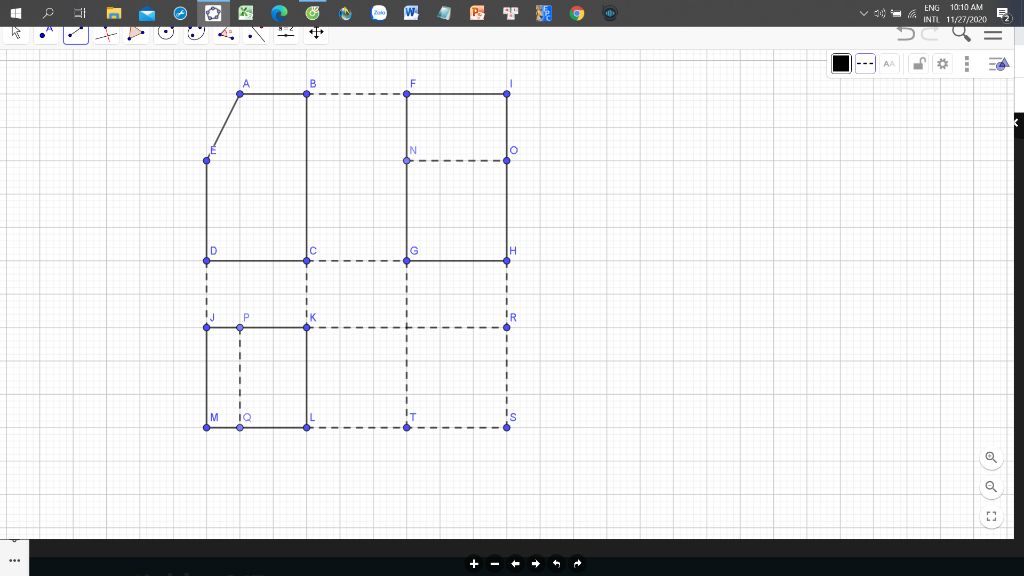Select point A on the drawing

pyautogui.click(x=240, y=94)
